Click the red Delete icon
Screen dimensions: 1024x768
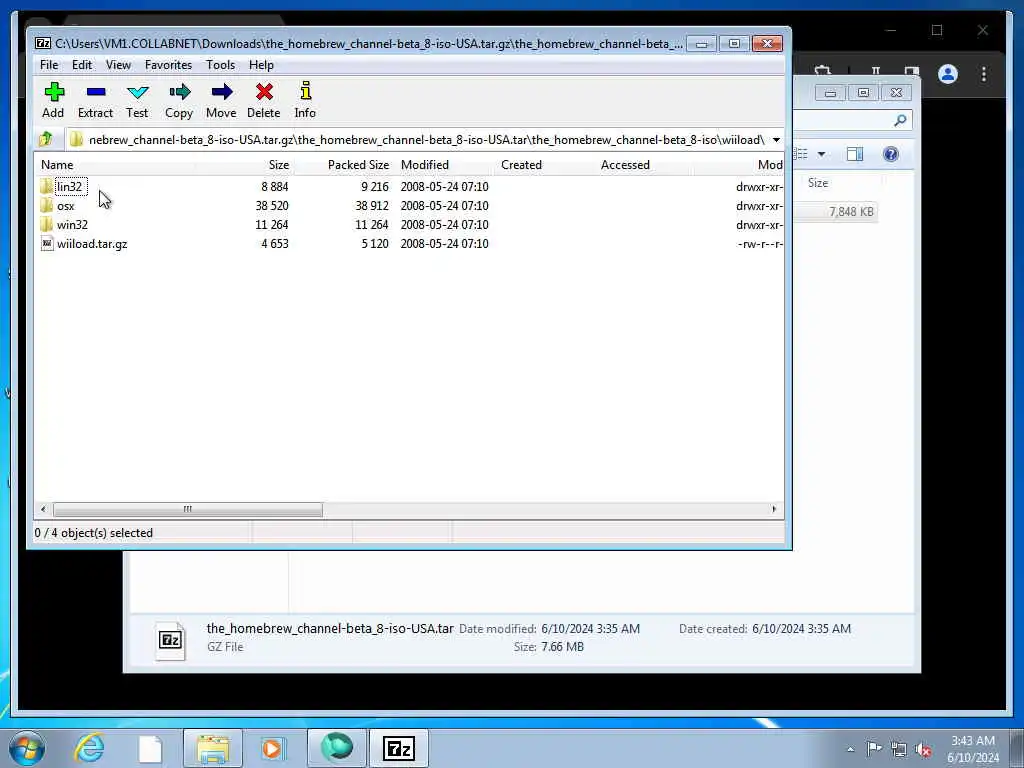point(264,92)
